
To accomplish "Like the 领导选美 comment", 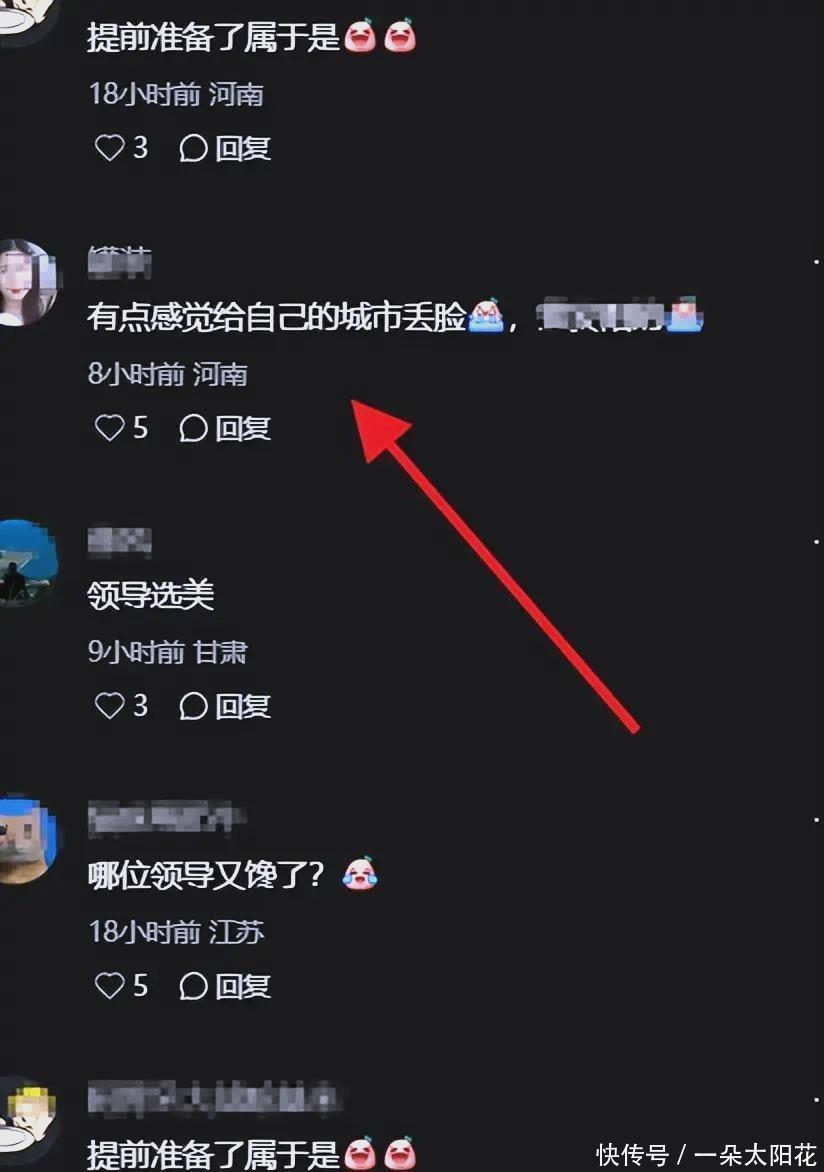I will [109, 706].
